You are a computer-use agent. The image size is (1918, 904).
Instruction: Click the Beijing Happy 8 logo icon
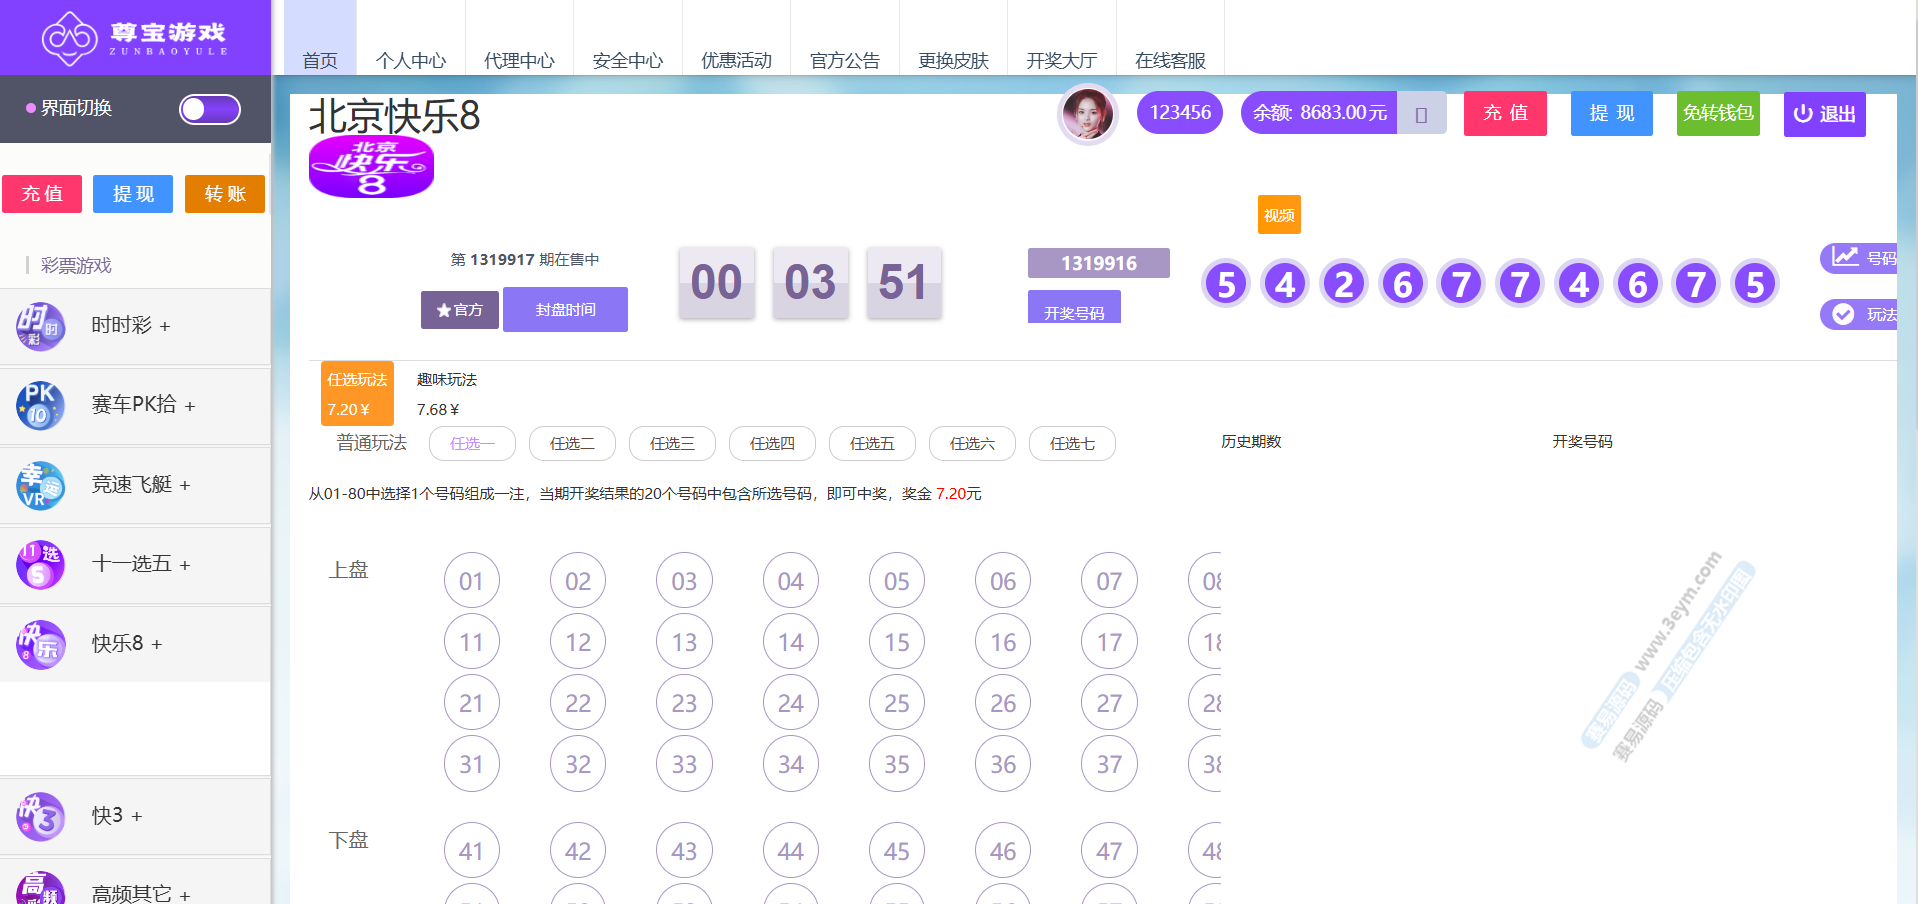point(371,167)
